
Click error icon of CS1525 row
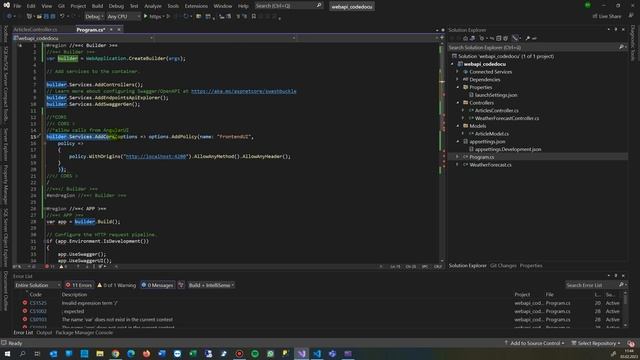point(25,303)
